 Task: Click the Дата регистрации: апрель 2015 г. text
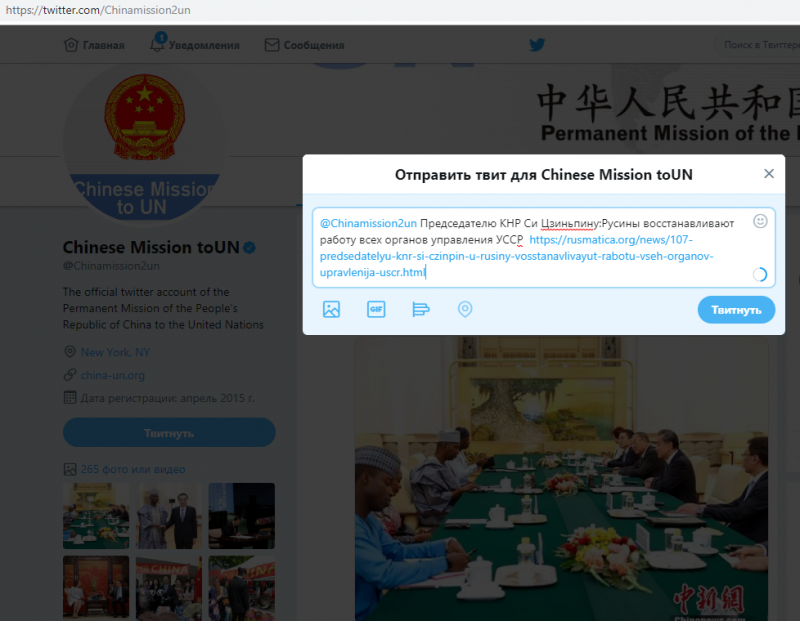click(x=168, y=398)
